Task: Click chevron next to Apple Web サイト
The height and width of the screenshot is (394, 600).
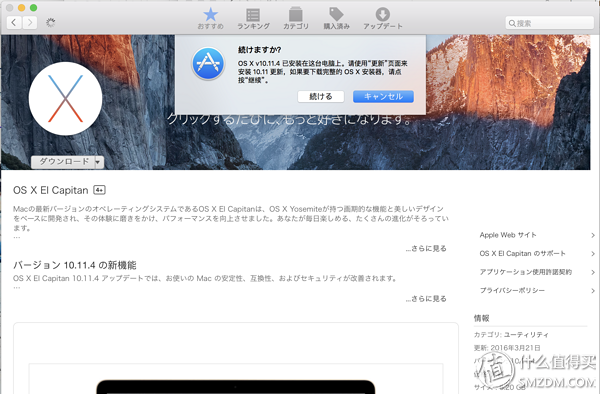Action: point(593,235)
